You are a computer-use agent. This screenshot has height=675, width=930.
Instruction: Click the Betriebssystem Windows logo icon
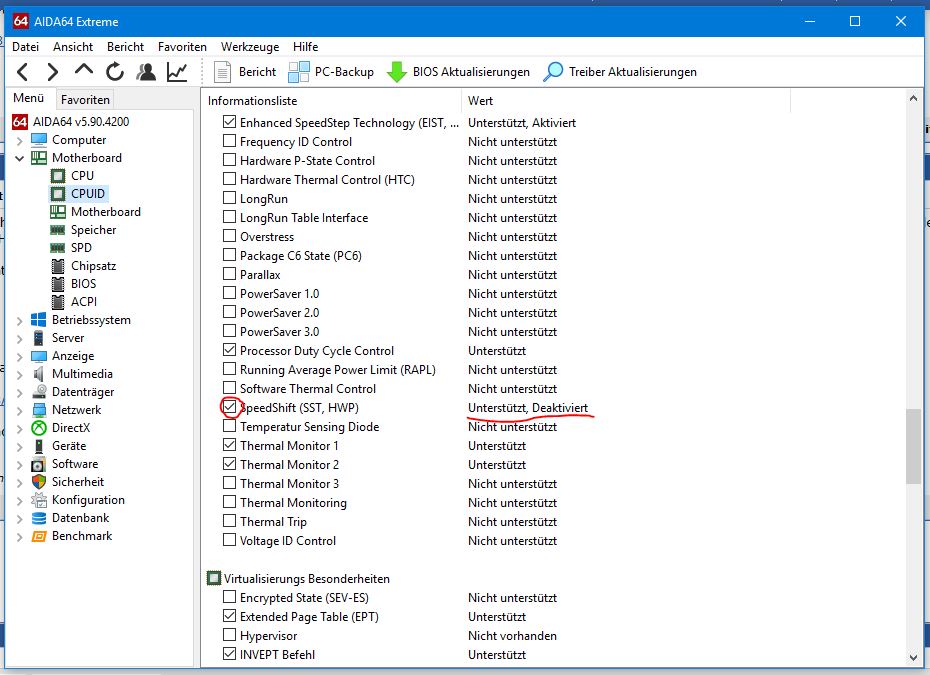tap(39, 320)
